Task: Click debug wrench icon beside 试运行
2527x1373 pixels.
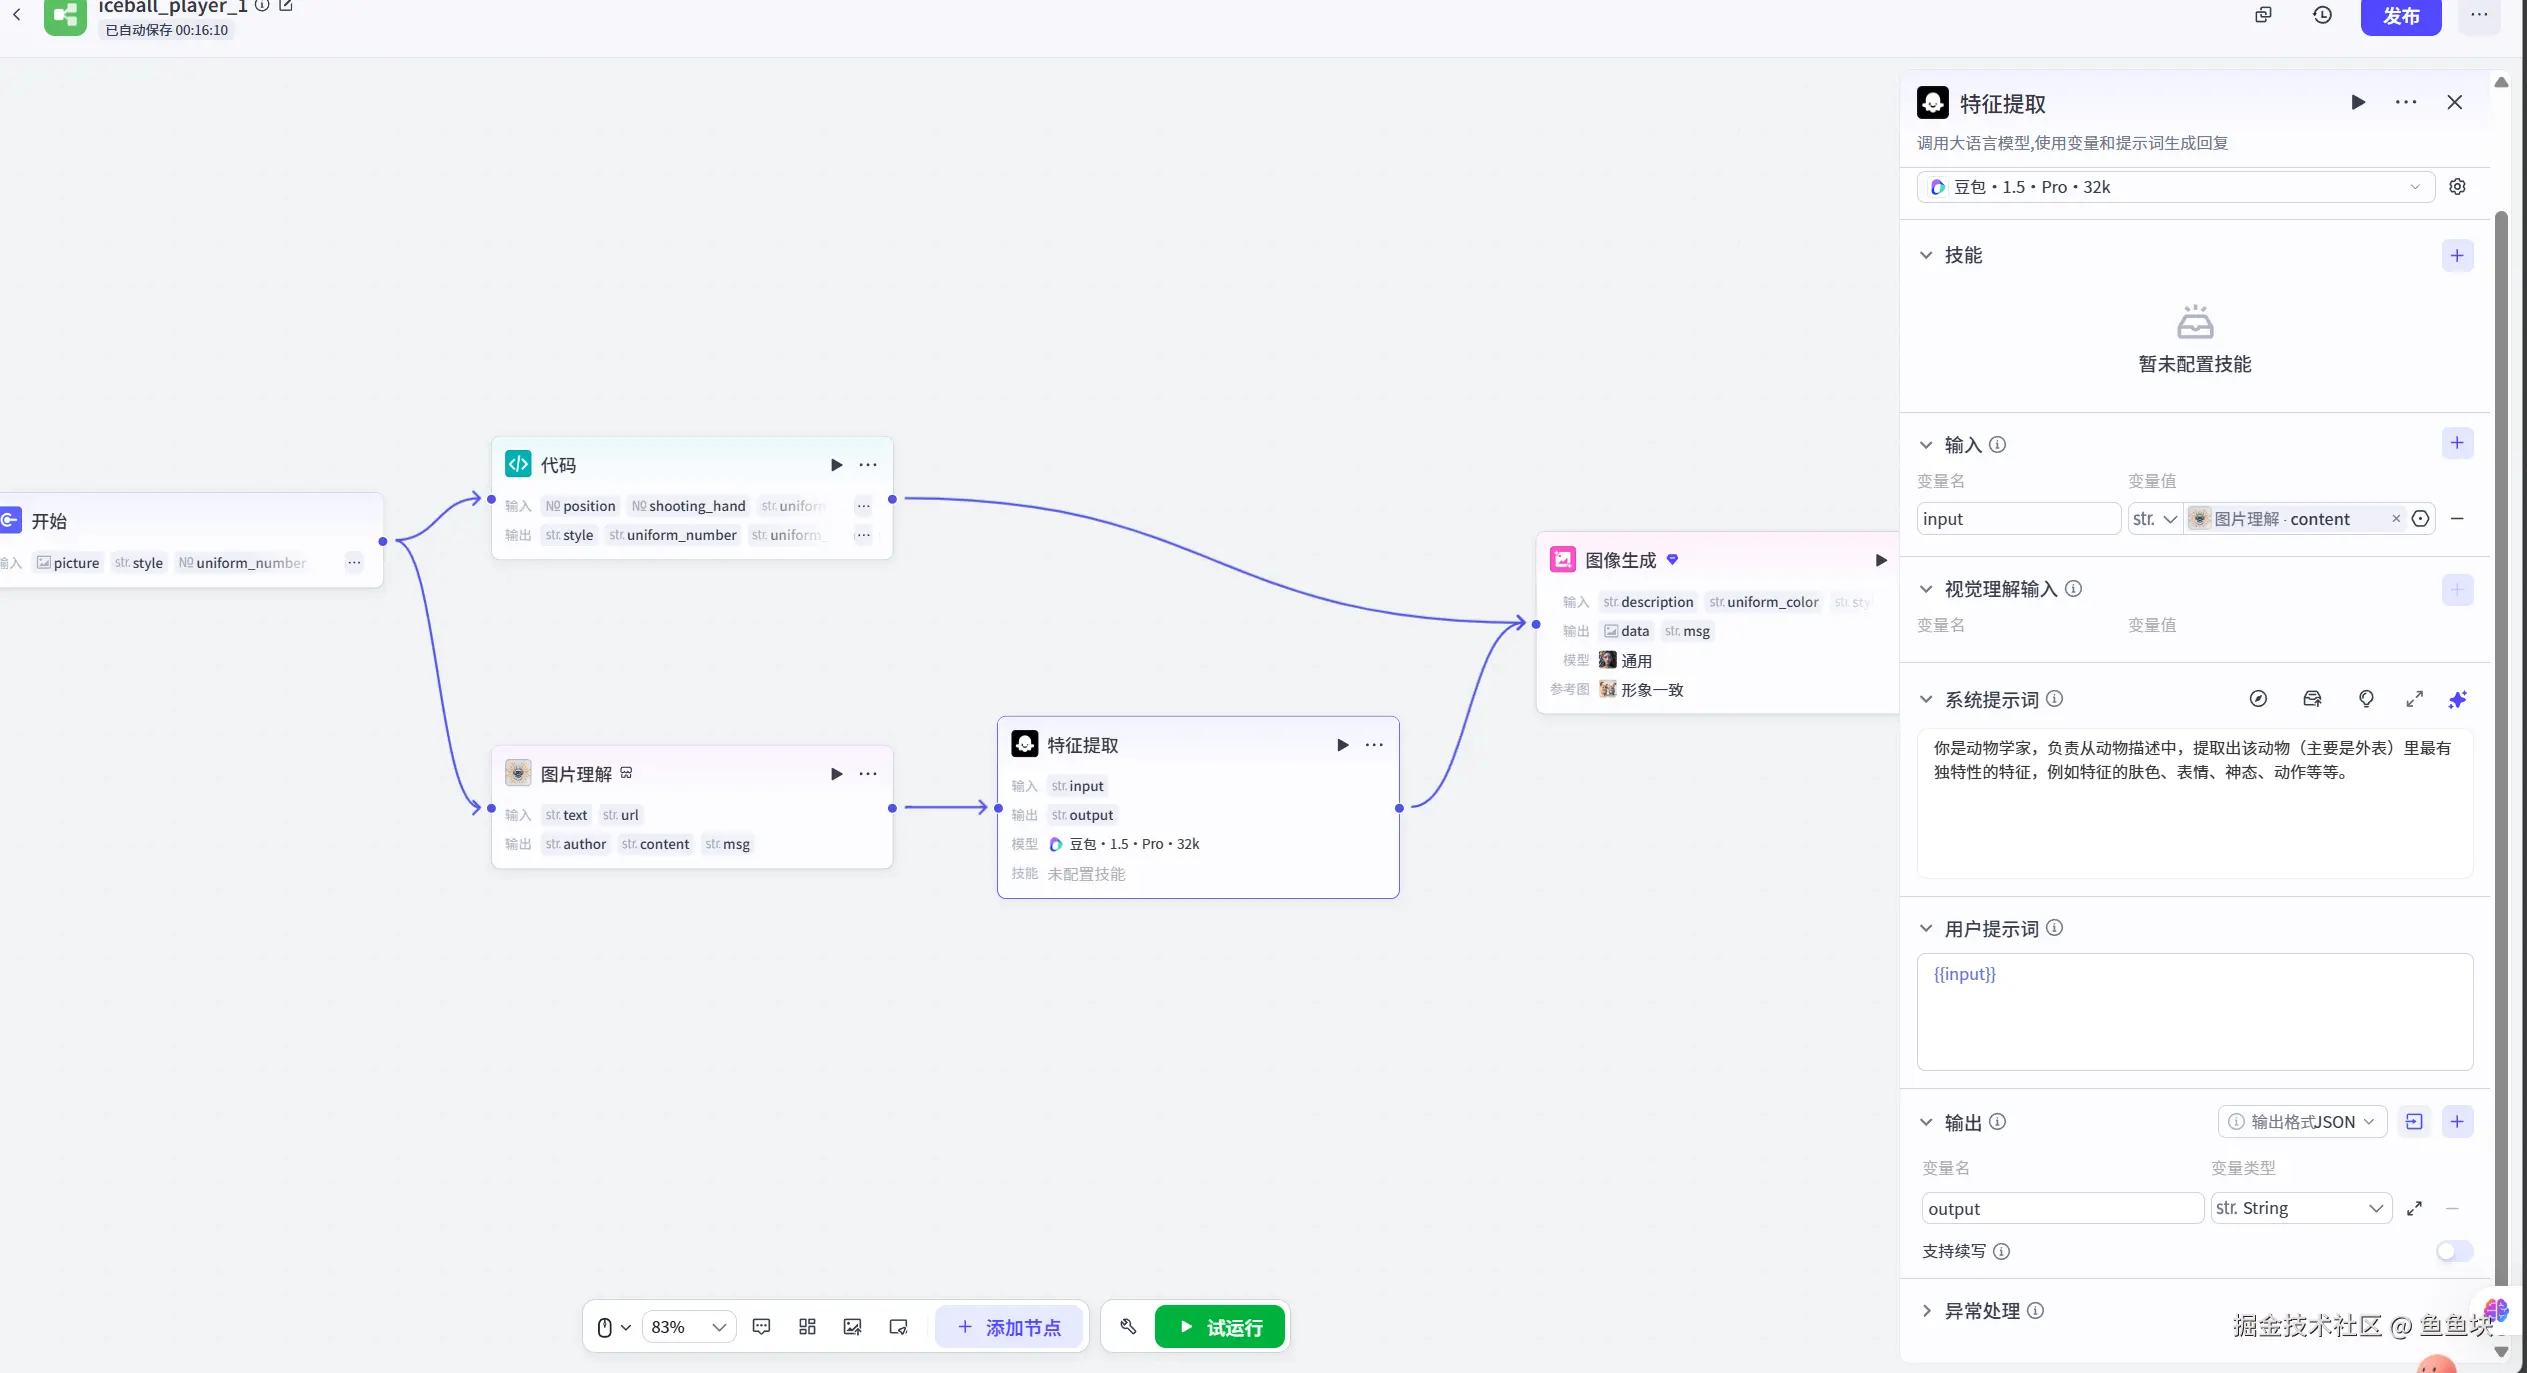Action: pyautogui.click(x=1128, y=1327)
